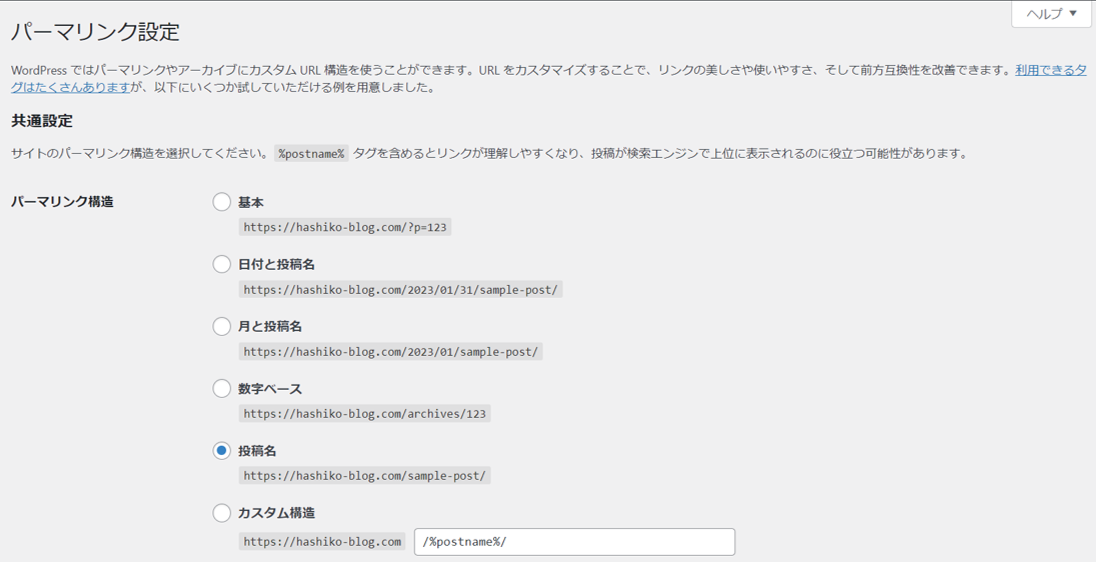Click the ?p=123 example URL
The height and width of the screenshot is (562, 1096).
tap(345, 228)
